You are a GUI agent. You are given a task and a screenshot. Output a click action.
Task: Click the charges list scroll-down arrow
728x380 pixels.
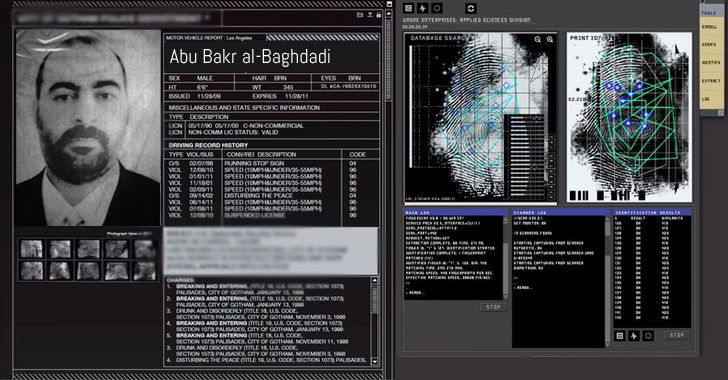[375, 361]
